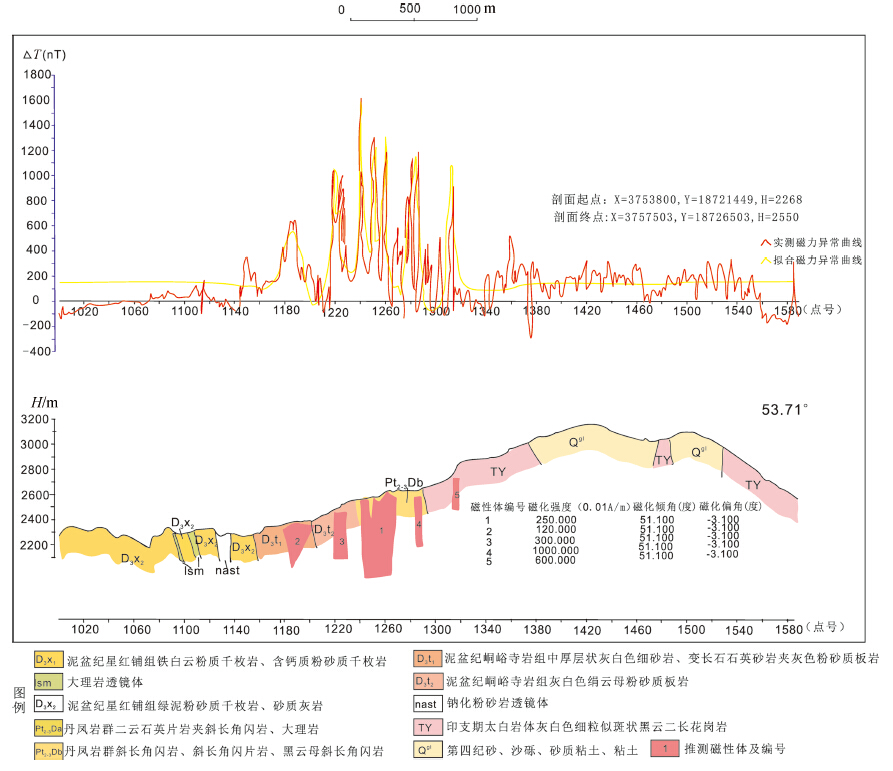
Task: Select the red magnetic body legend box
Action: (x=664, y=749)
